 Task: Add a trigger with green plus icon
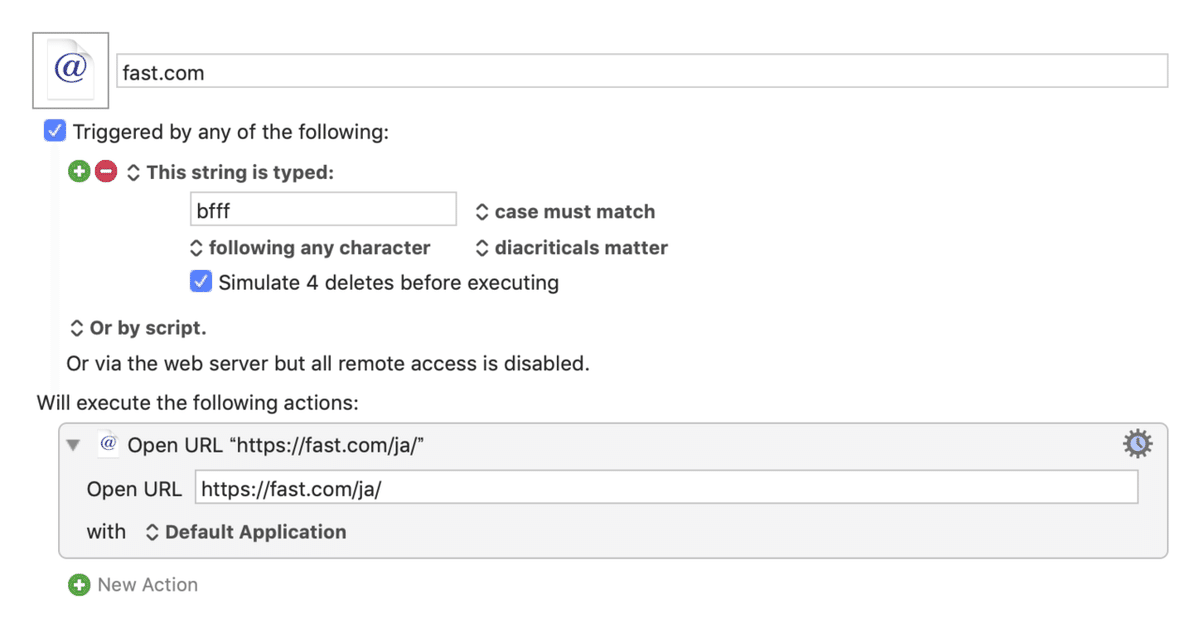79,172
